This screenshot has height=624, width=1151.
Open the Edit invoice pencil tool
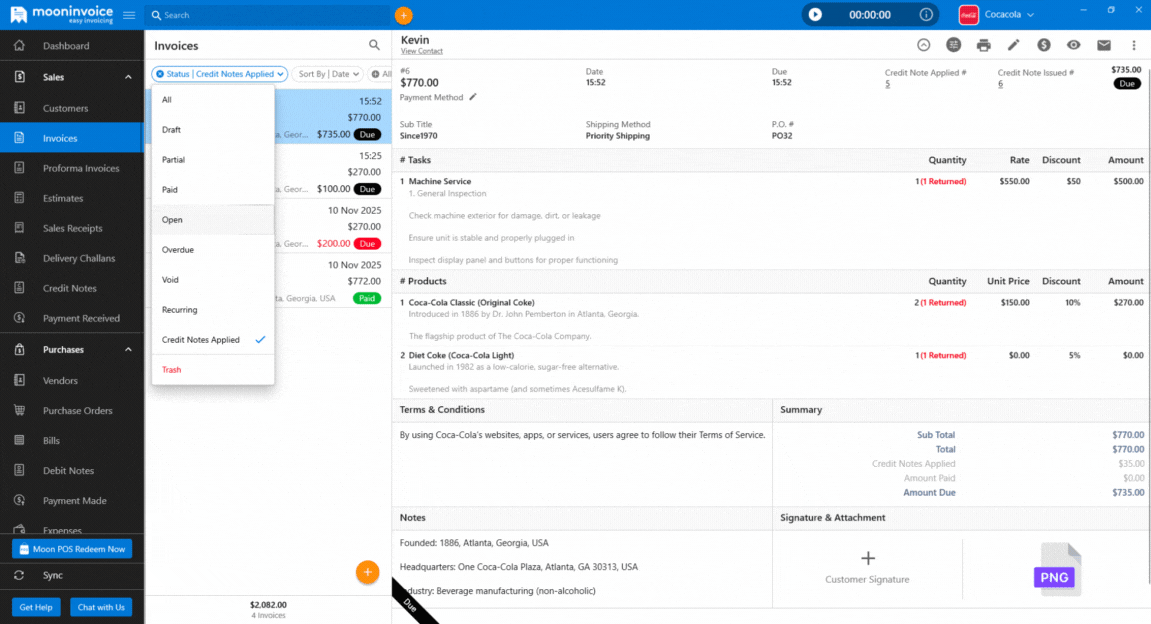[1013, 45]
